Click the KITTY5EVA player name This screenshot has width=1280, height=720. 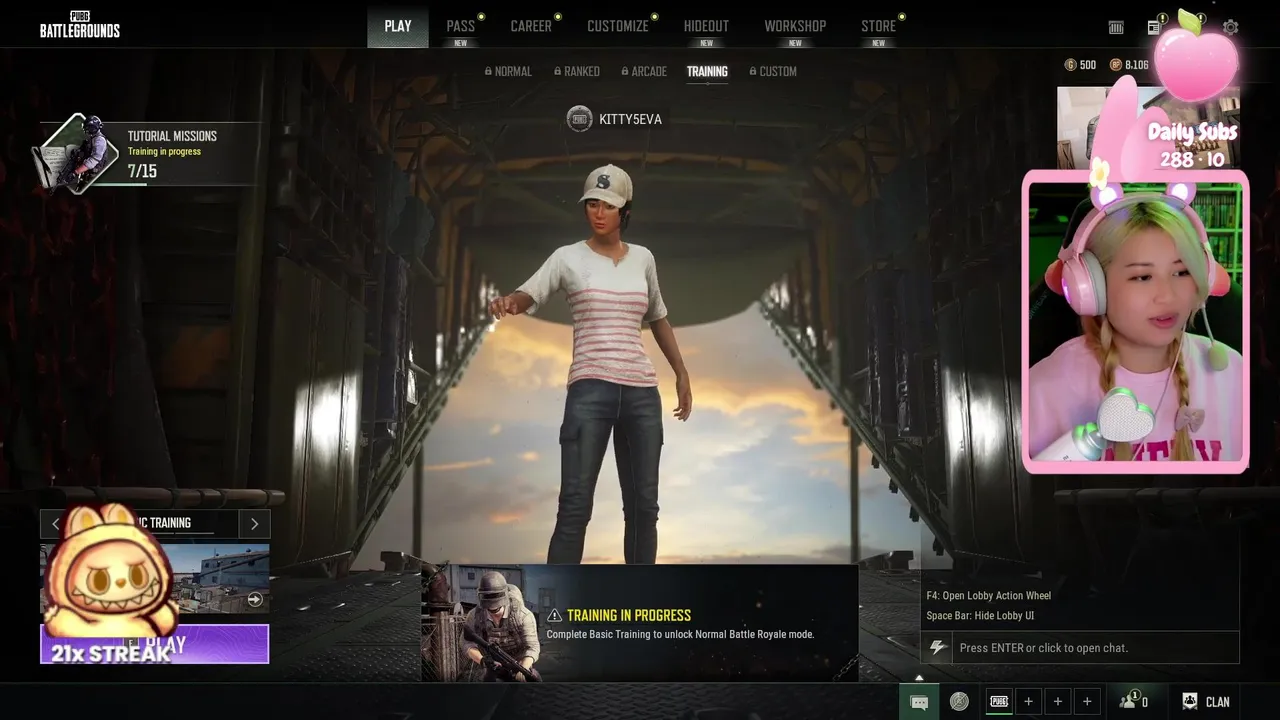click(630, 119)
